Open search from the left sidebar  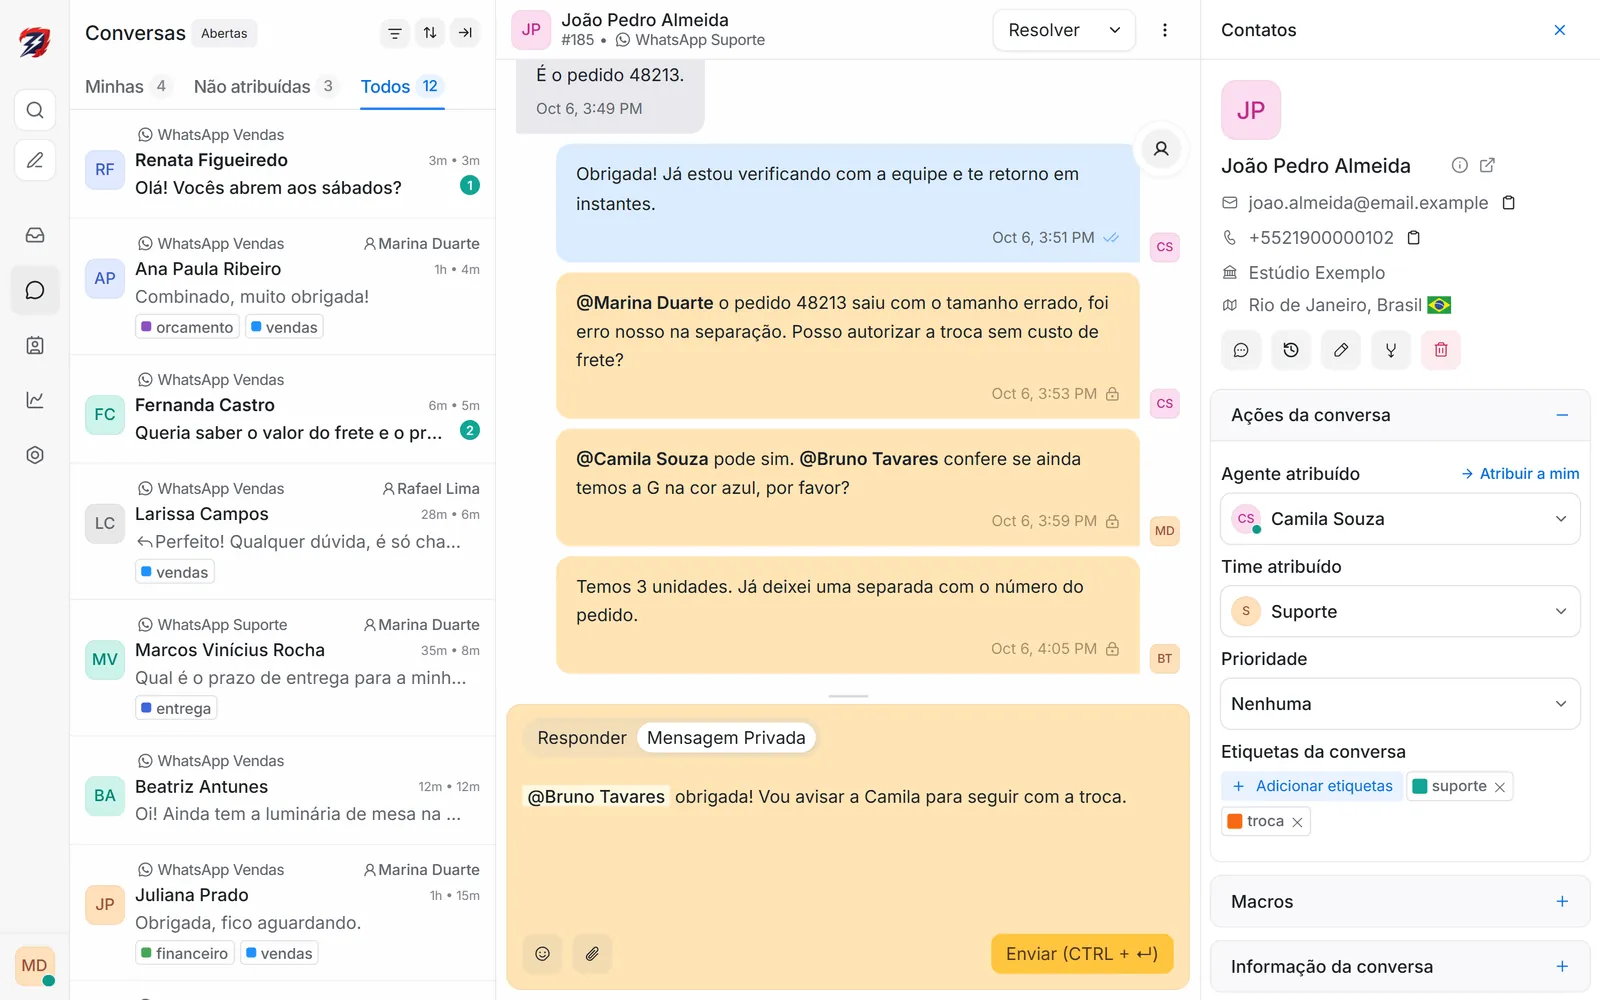tap(35, 110)
